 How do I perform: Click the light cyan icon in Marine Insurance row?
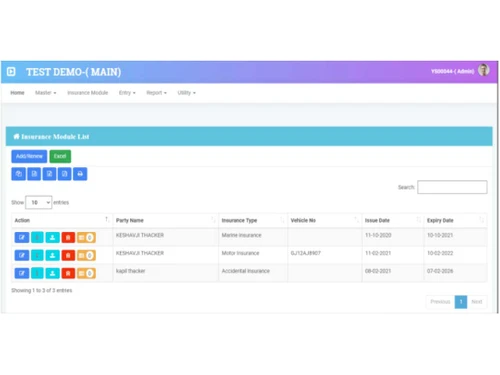point(37,237)
